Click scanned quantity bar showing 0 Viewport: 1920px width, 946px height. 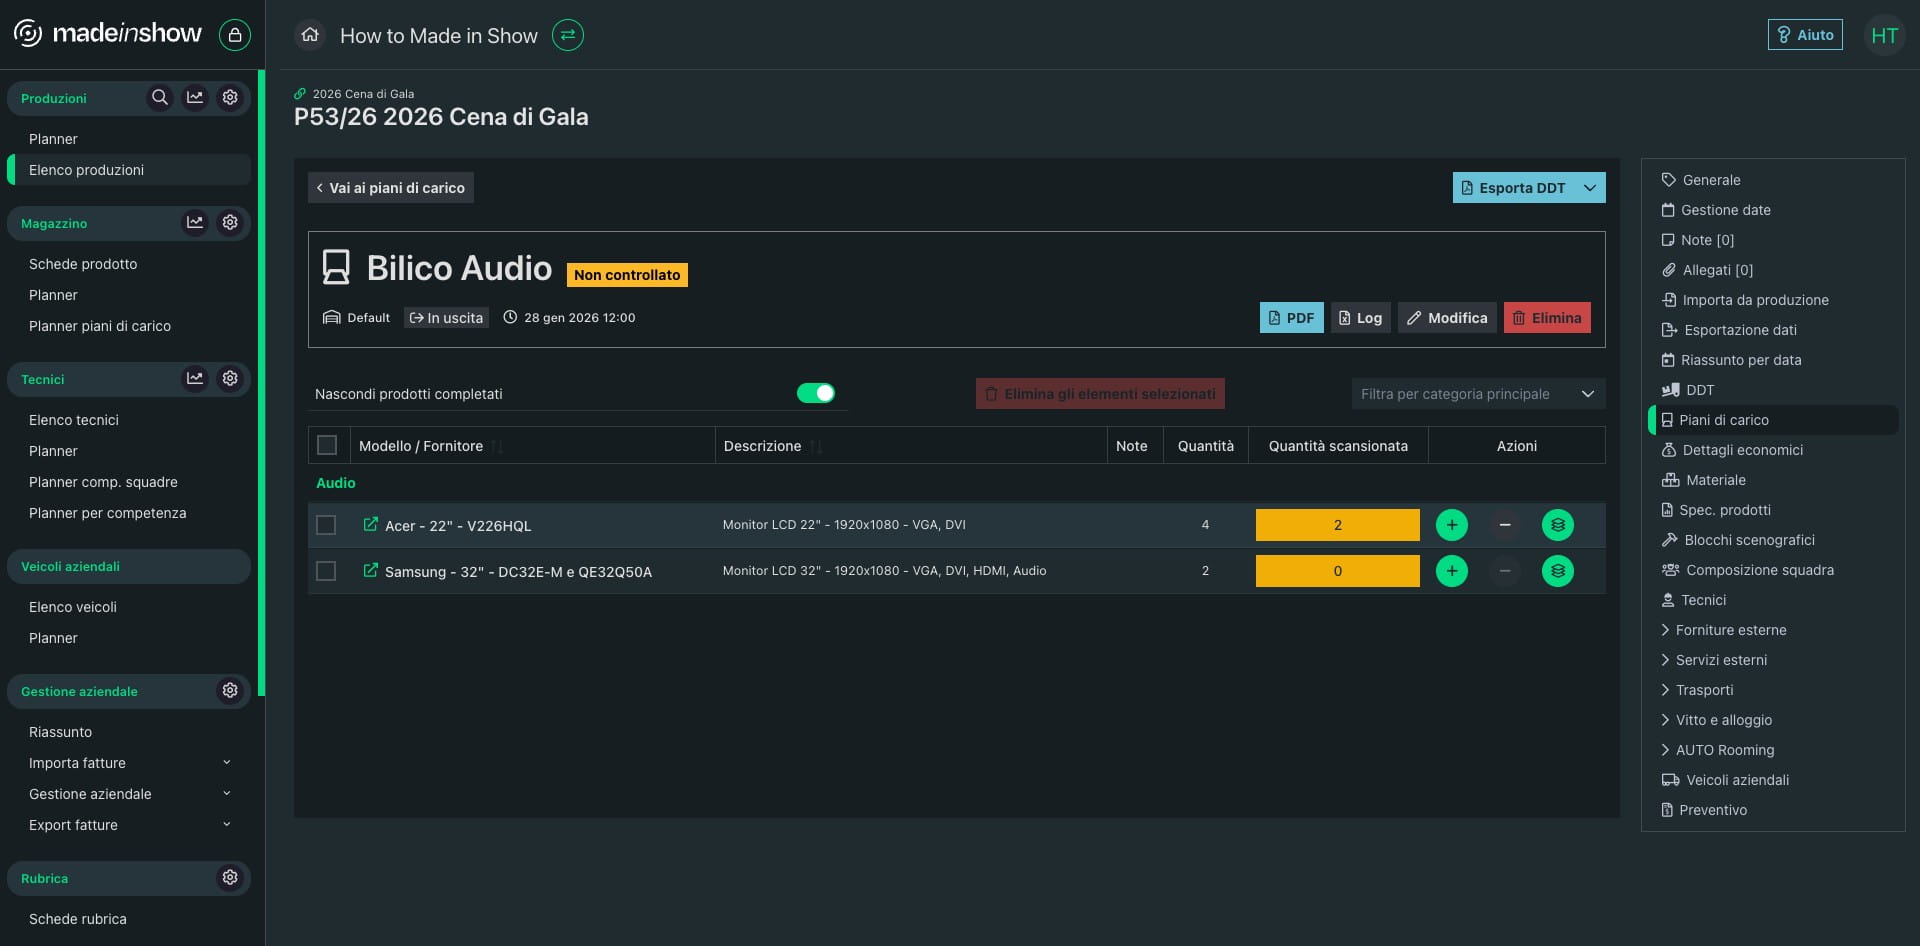[x=1338, y=571]
